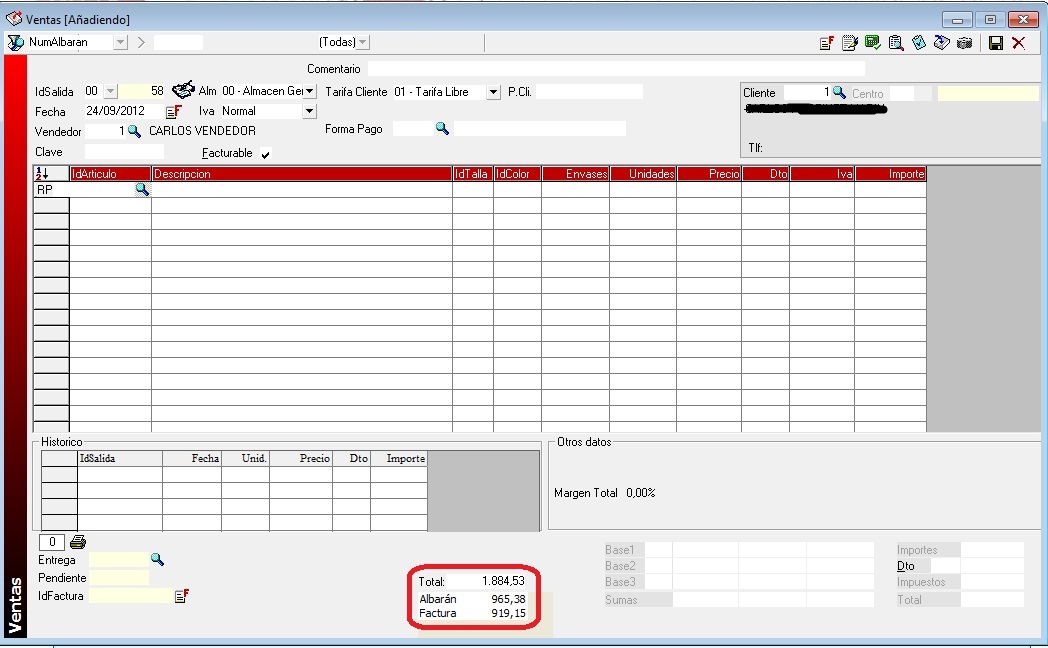Click the IdFactura input field

coord(131,595)
